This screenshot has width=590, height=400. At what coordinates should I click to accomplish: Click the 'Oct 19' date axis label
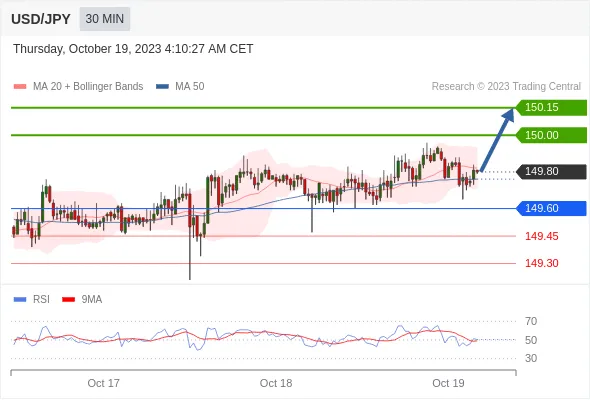tap(448, 383)
